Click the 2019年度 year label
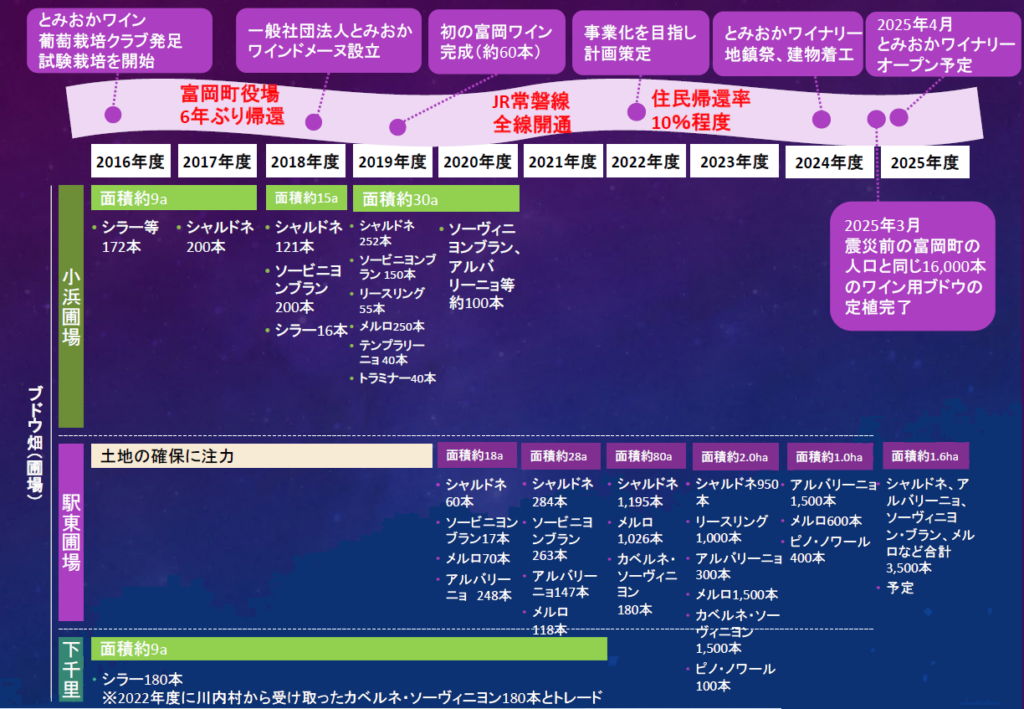 (392, 161)
